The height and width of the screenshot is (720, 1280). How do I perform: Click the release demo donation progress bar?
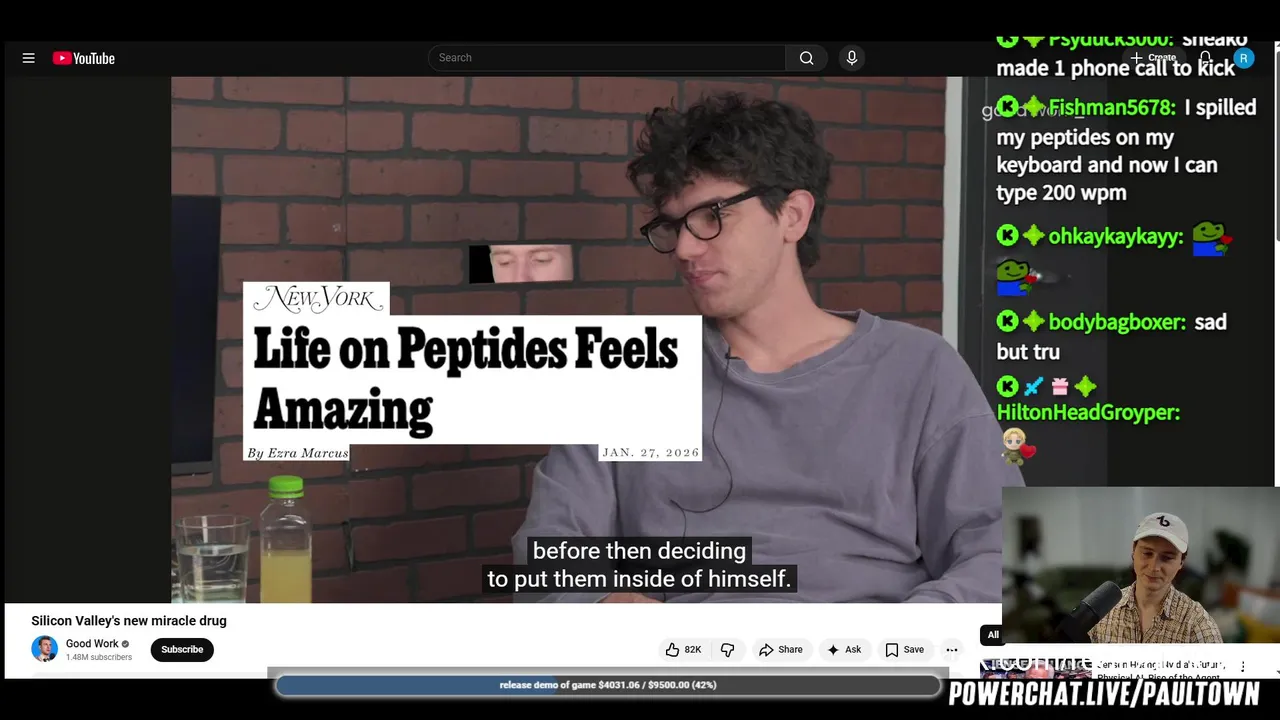click(608, 685)
